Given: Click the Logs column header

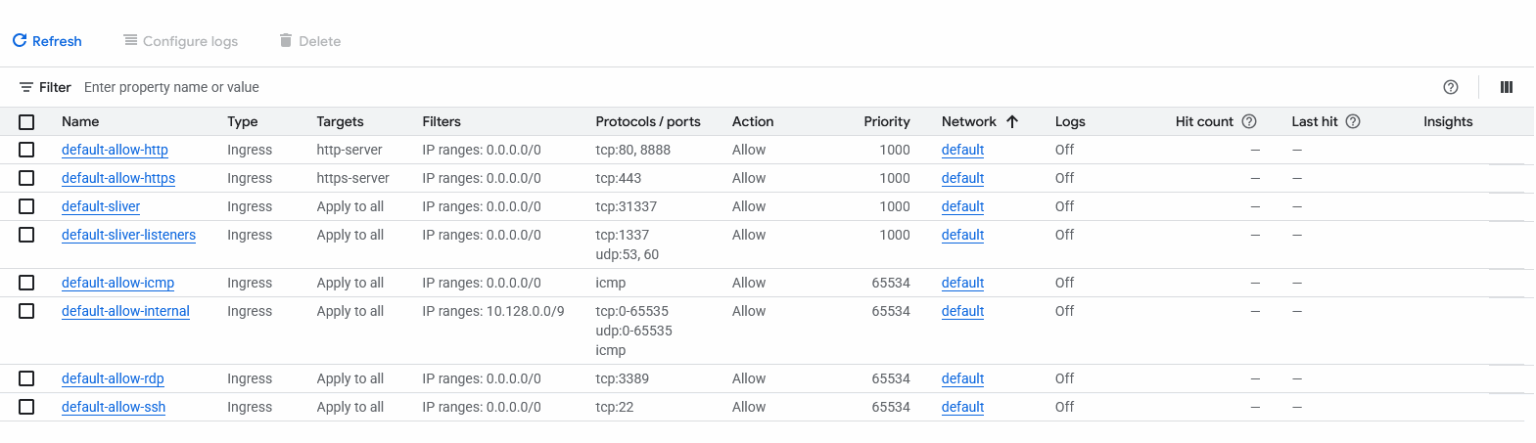Looking at the screenshot, I should tap(1070, 122).
